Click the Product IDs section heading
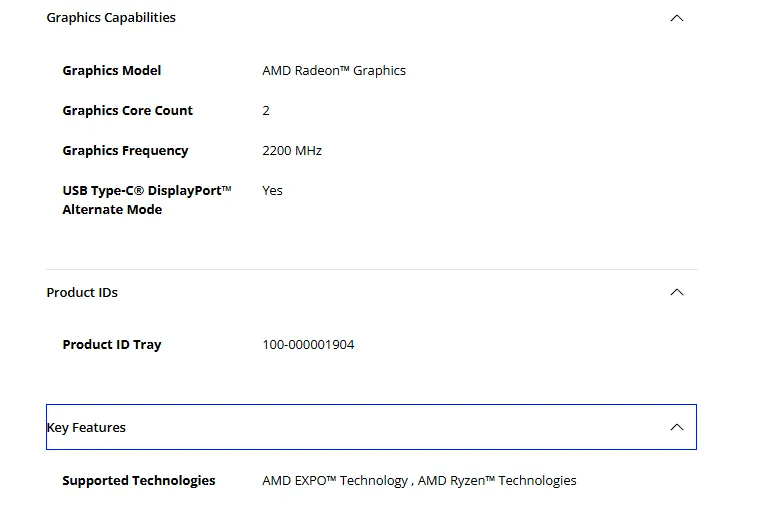 [x=82, y=293]
